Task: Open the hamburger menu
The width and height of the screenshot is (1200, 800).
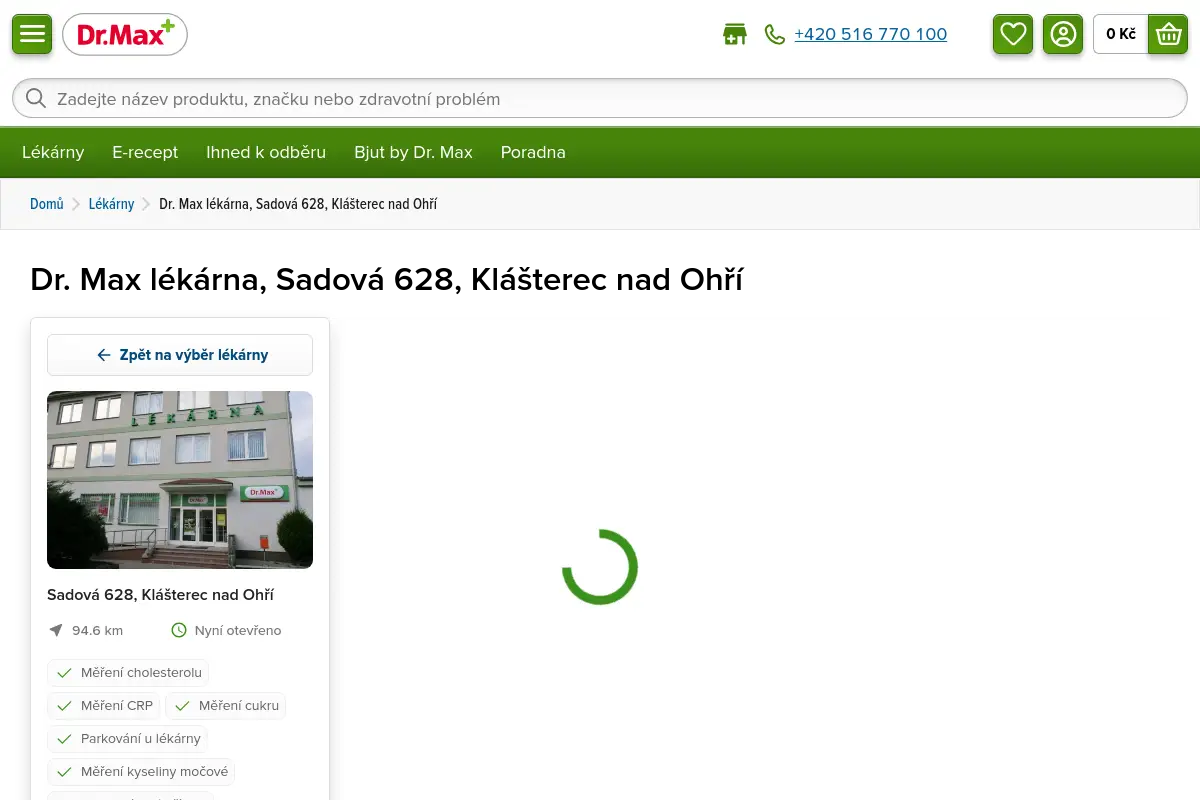Action: [32, 34]
